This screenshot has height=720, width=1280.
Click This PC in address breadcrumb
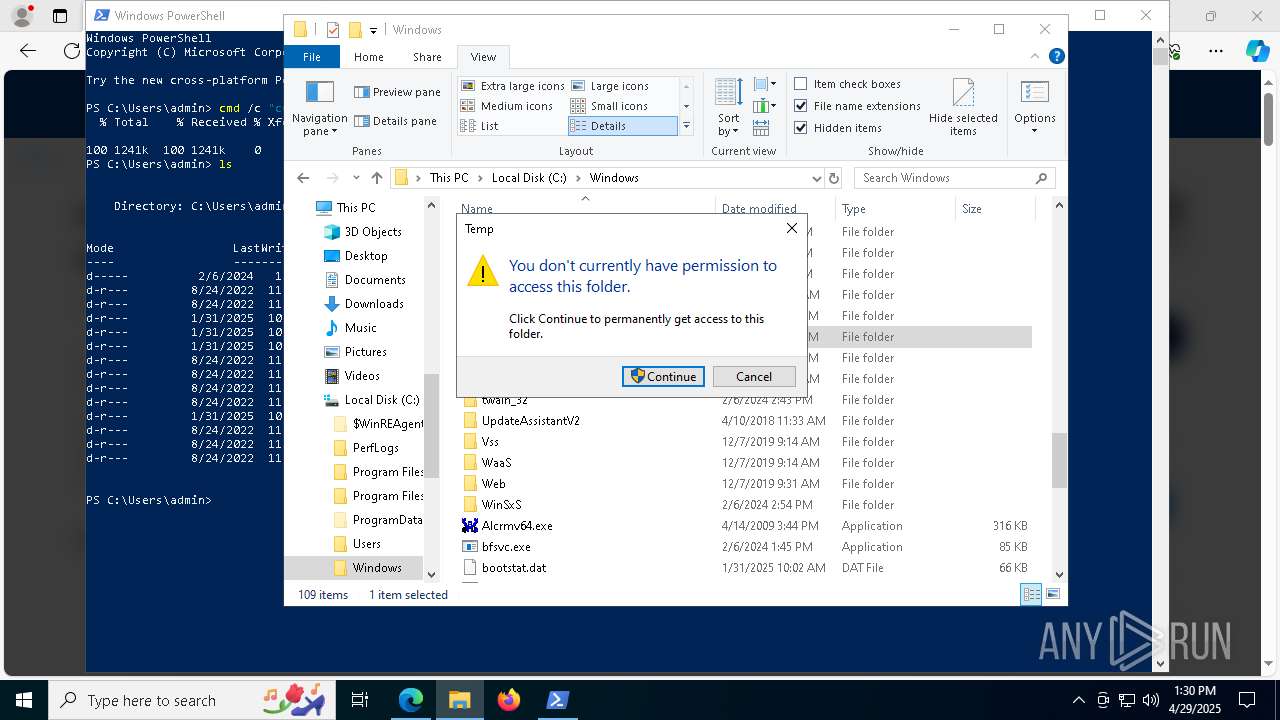click(x=449, y=178)
